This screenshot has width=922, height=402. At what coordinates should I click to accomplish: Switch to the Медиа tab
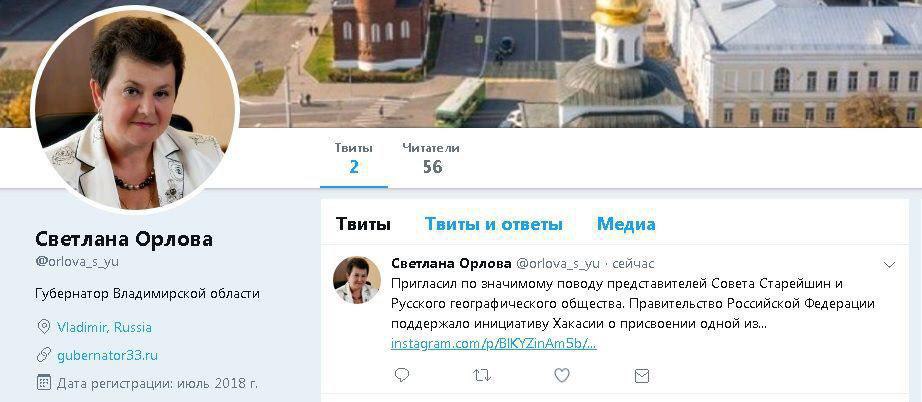pyautogui.click(x=626, y=224)
